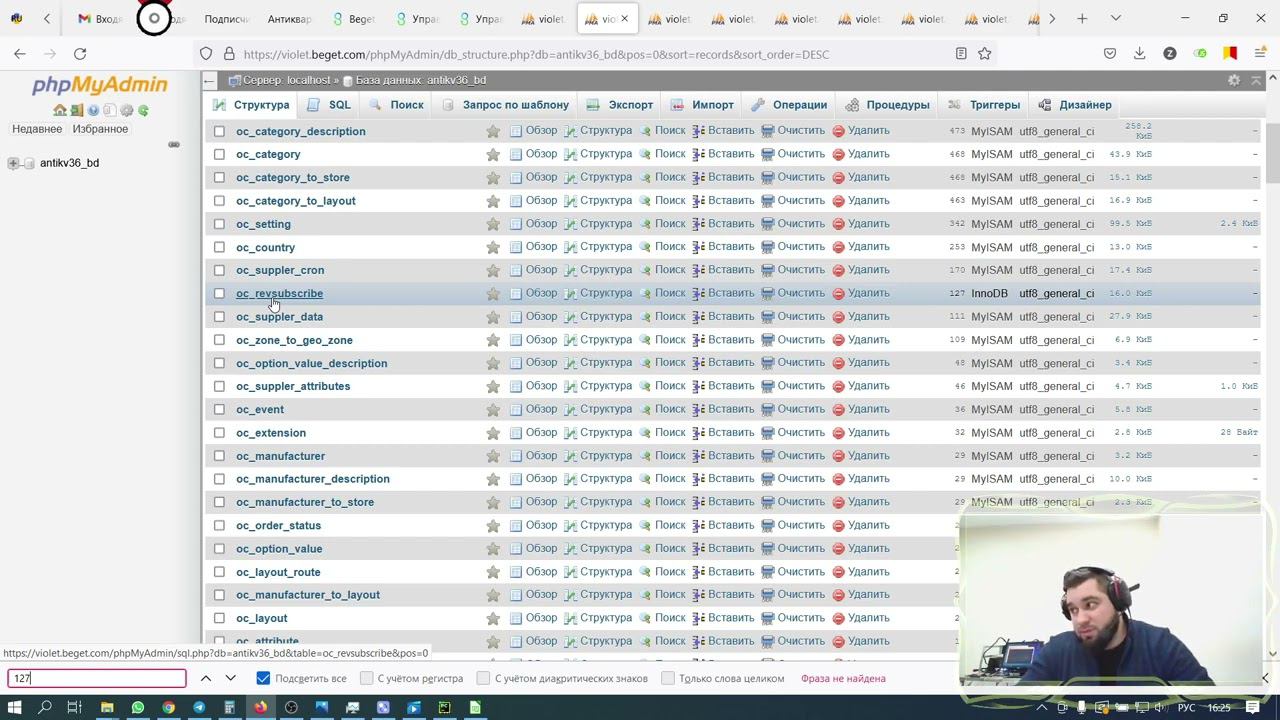Check the oc_category table checkbox
Viewport: 1280px width, 720px height.
click(x=219, y=154)
